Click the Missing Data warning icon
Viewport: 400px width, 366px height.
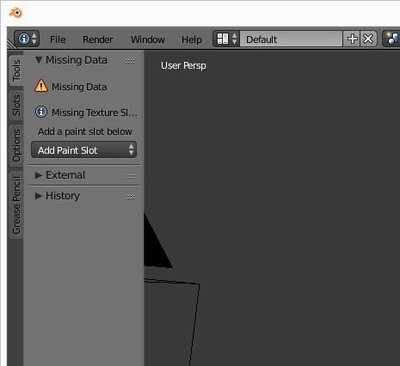point(41,86)
